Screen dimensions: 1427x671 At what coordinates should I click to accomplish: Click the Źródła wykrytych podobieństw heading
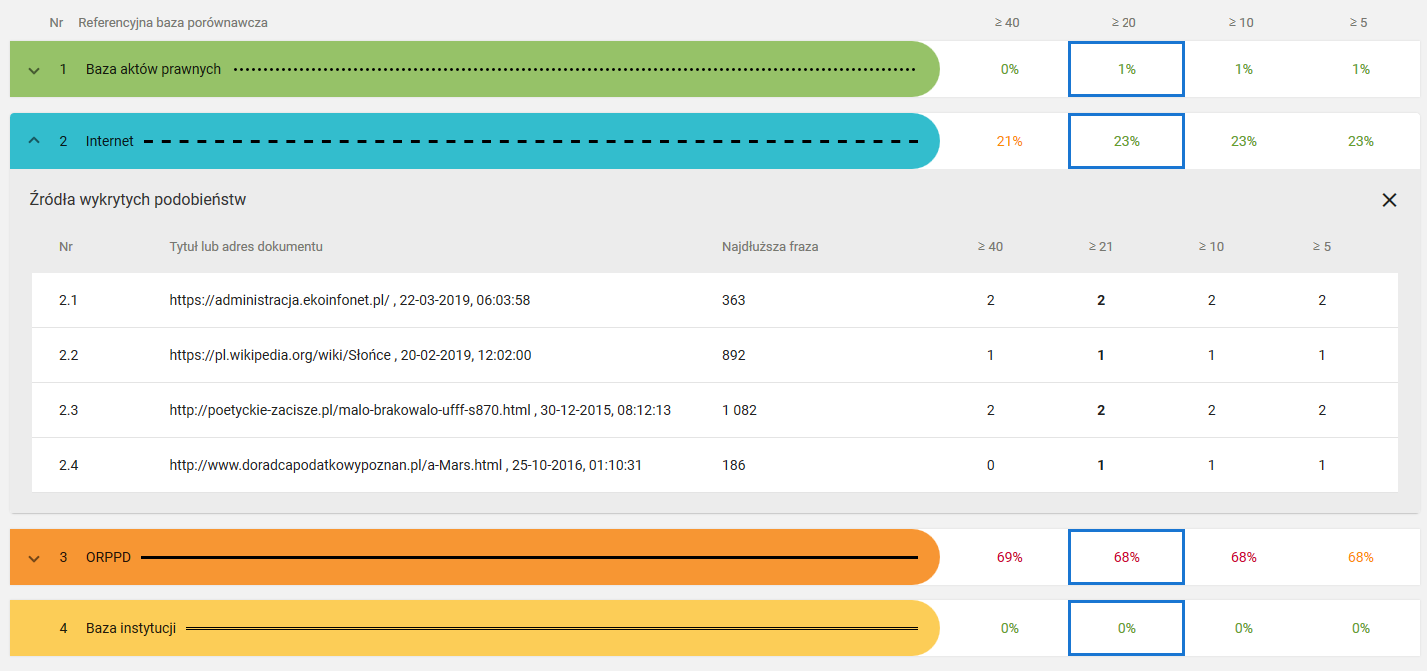138,200
